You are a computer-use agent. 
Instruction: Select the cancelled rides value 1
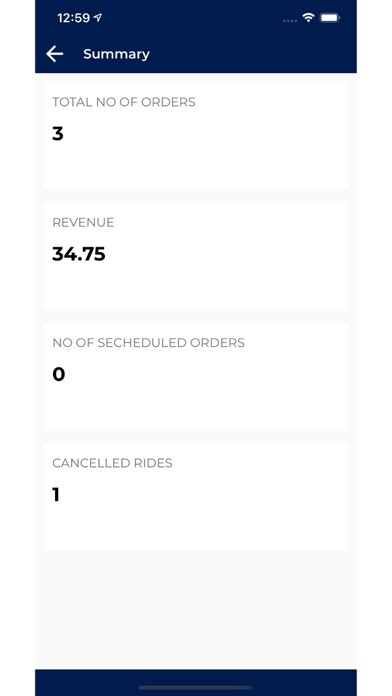(56, 494)
